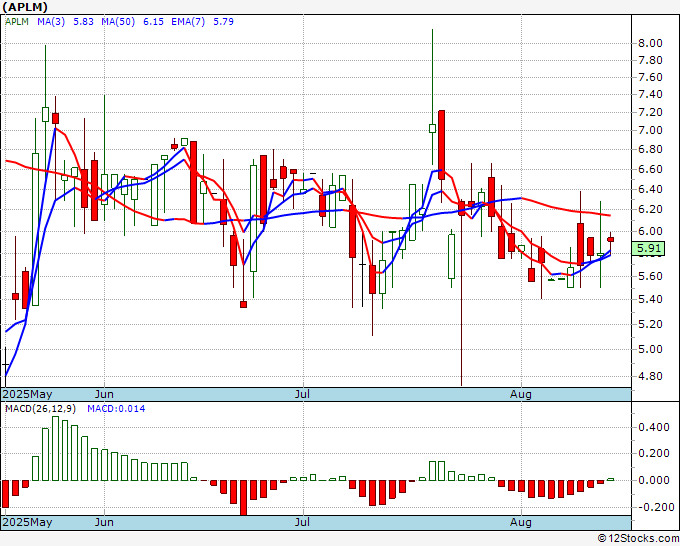This screenshot has width=680, height=546.
Task: Click the 8.00 price axis label
Action: click(x=650, y=43)
